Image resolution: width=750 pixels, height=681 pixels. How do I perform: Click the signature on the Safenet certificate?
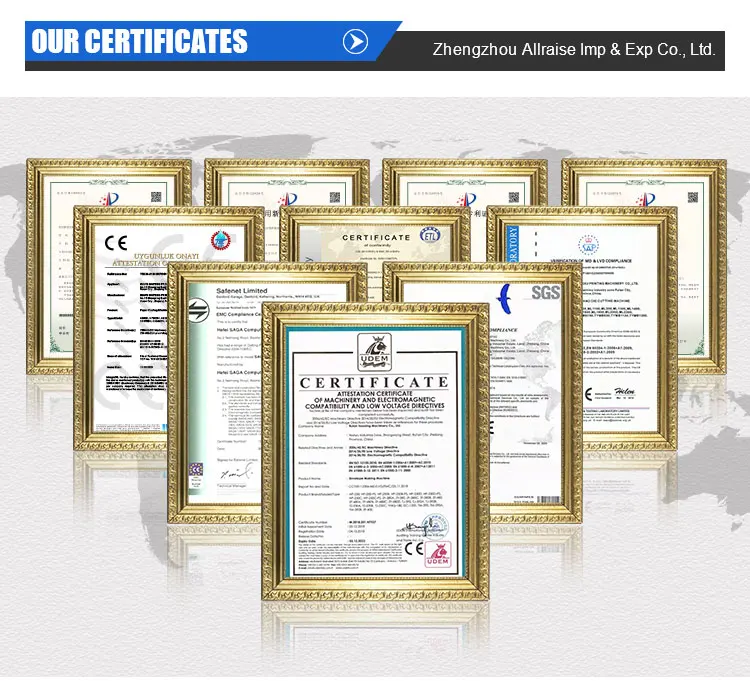pos(236,474)
